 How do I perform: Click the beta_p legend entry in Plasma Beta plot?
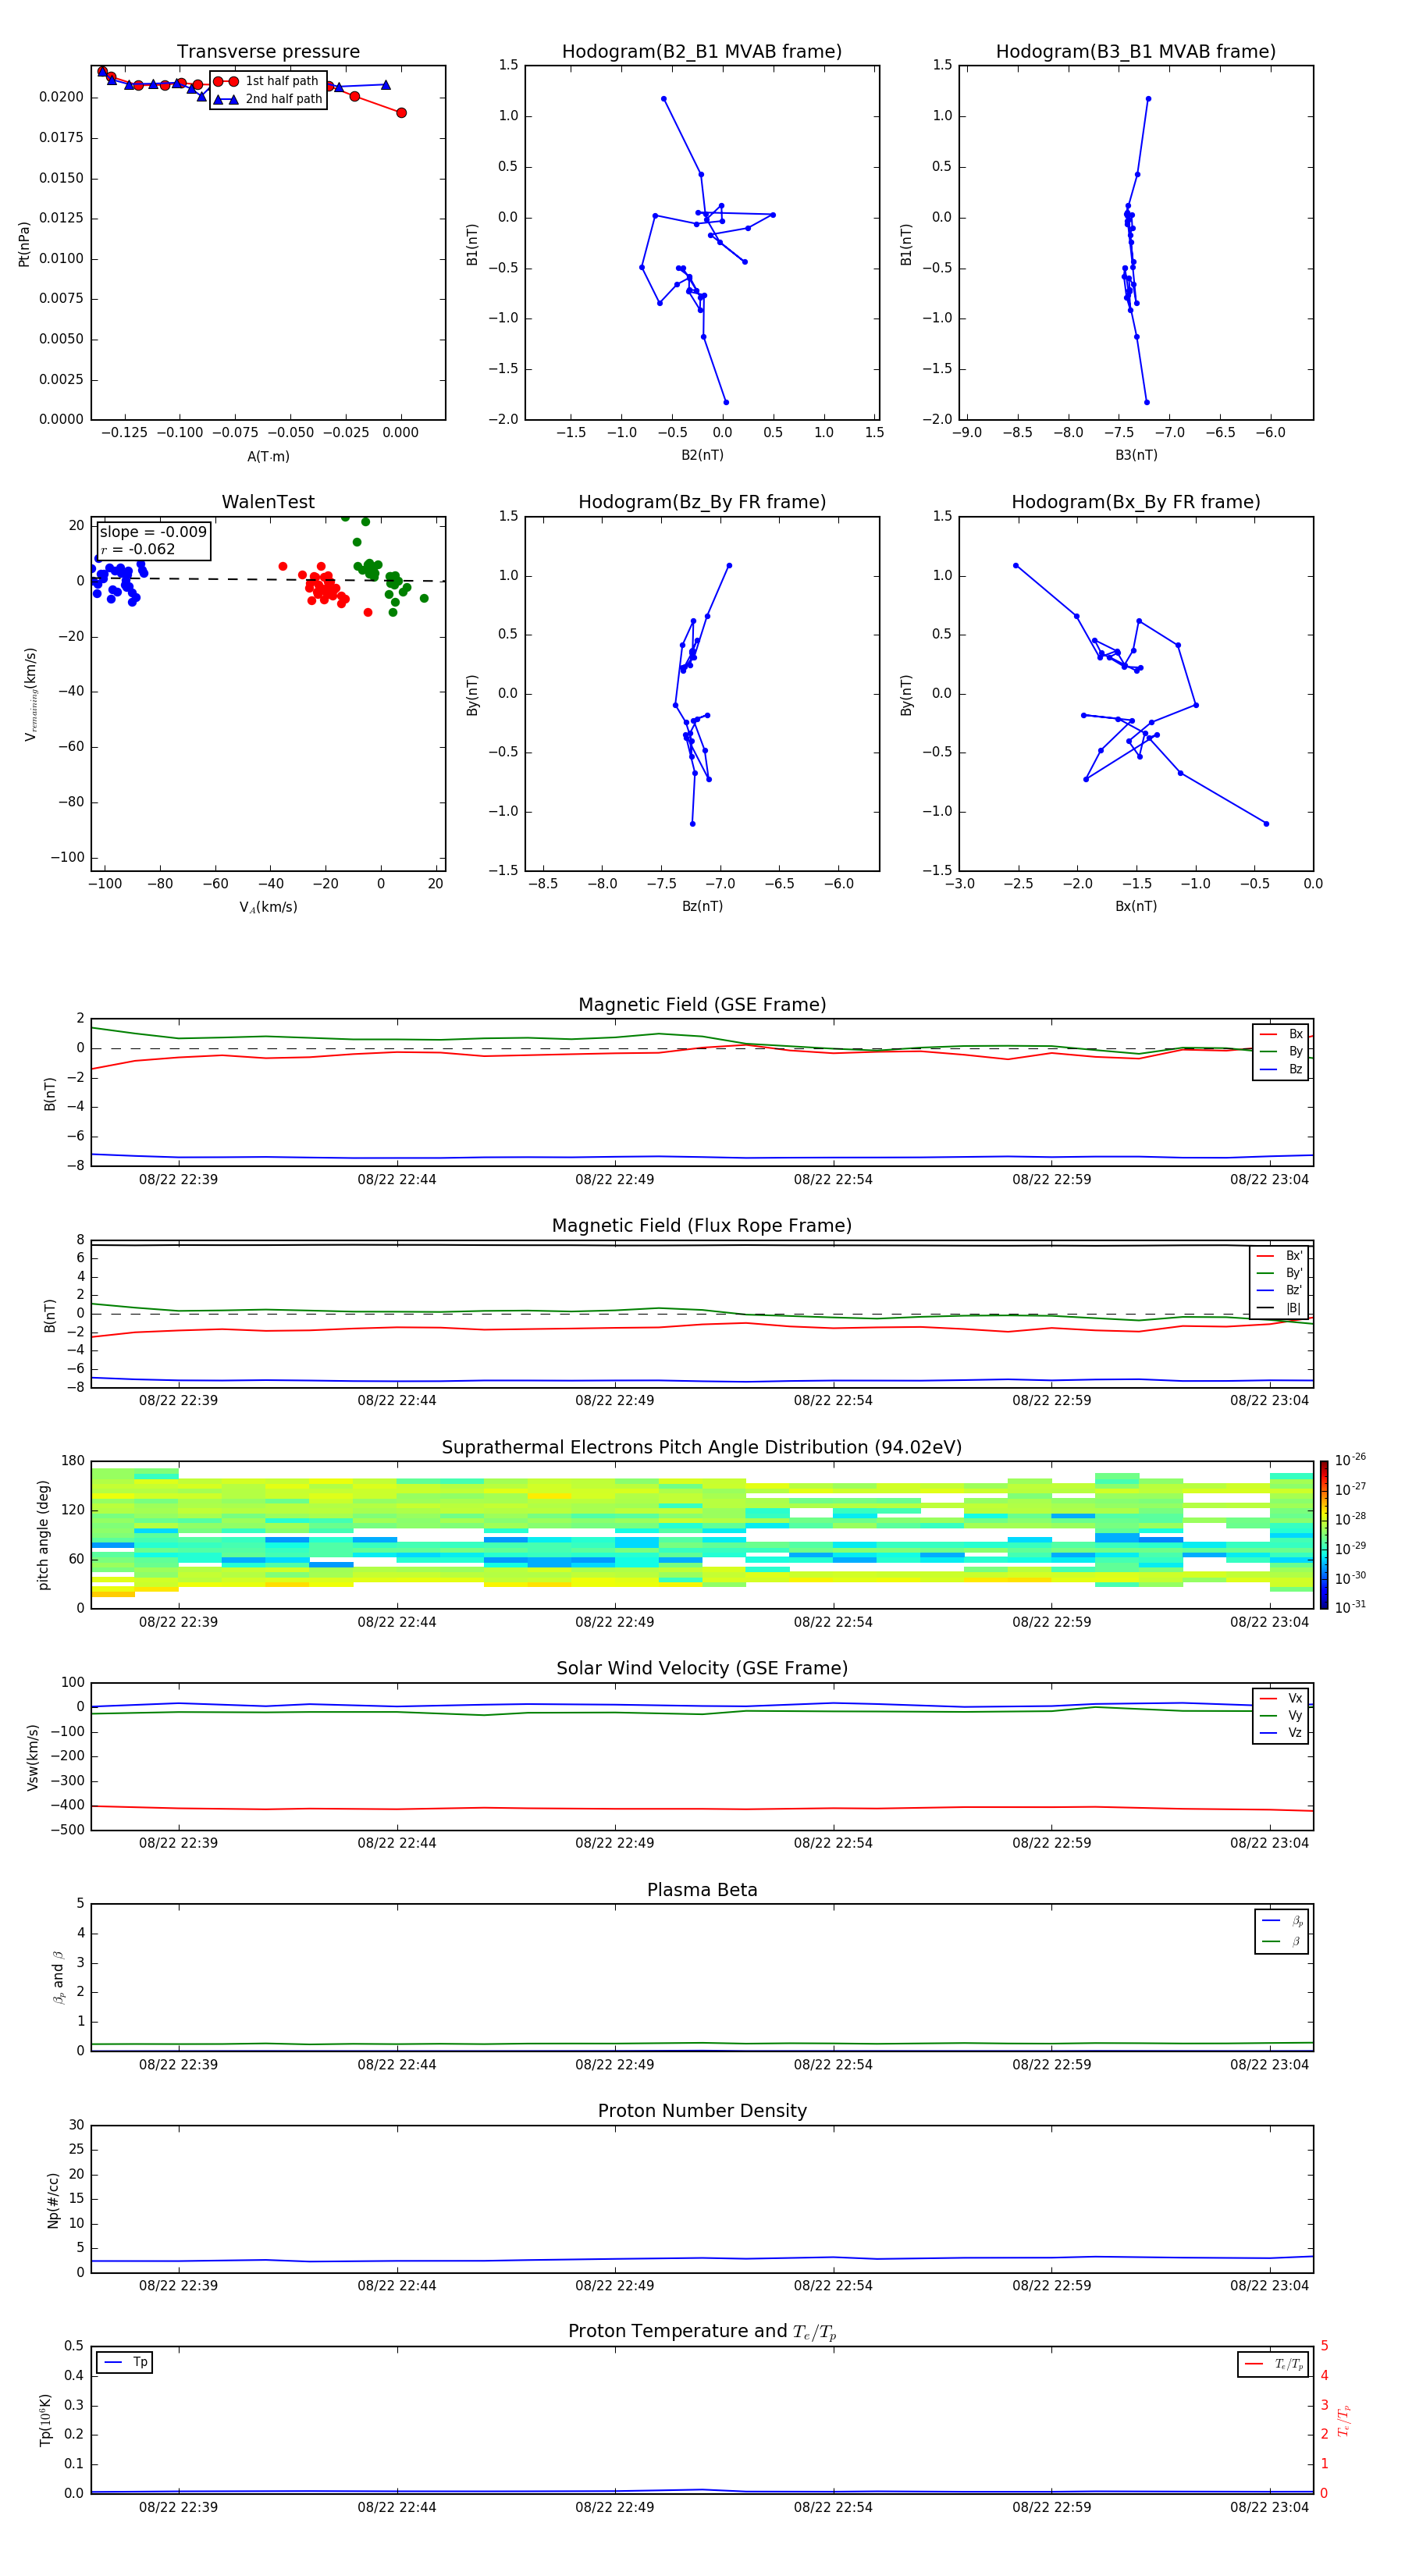click(x=1282, y=1921)
